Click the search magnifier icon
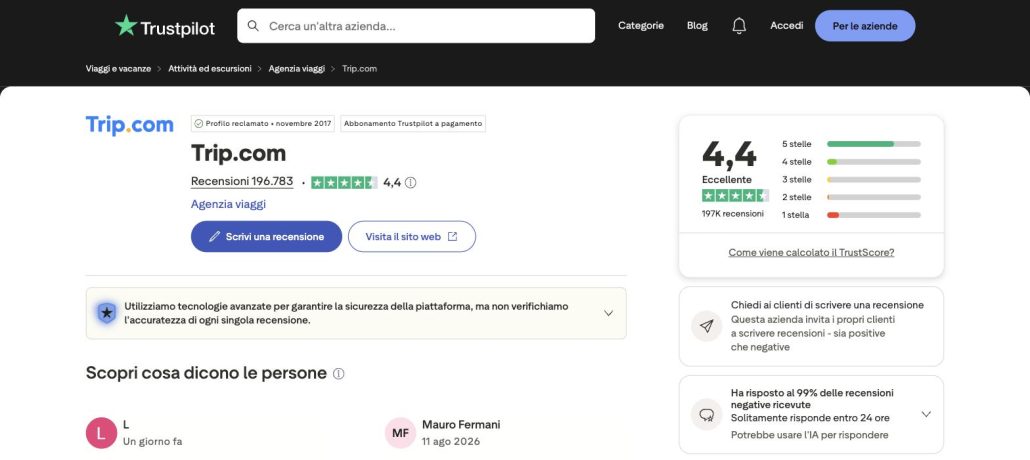Image resolution: width=1030 pixels, height=460 pixels. point(253,26)
